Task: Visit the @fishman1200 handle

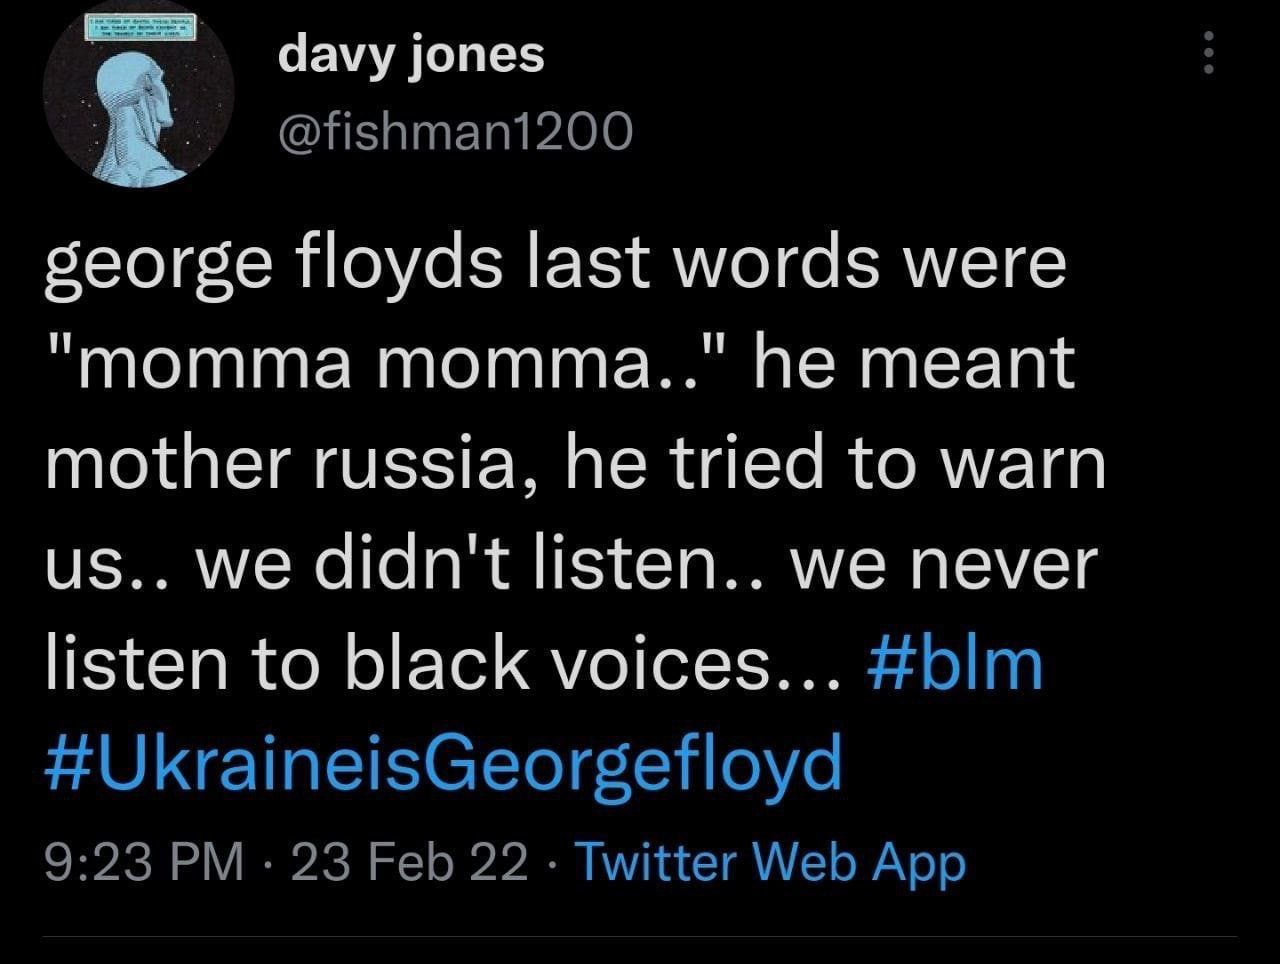Action: (x=455, y=129)
